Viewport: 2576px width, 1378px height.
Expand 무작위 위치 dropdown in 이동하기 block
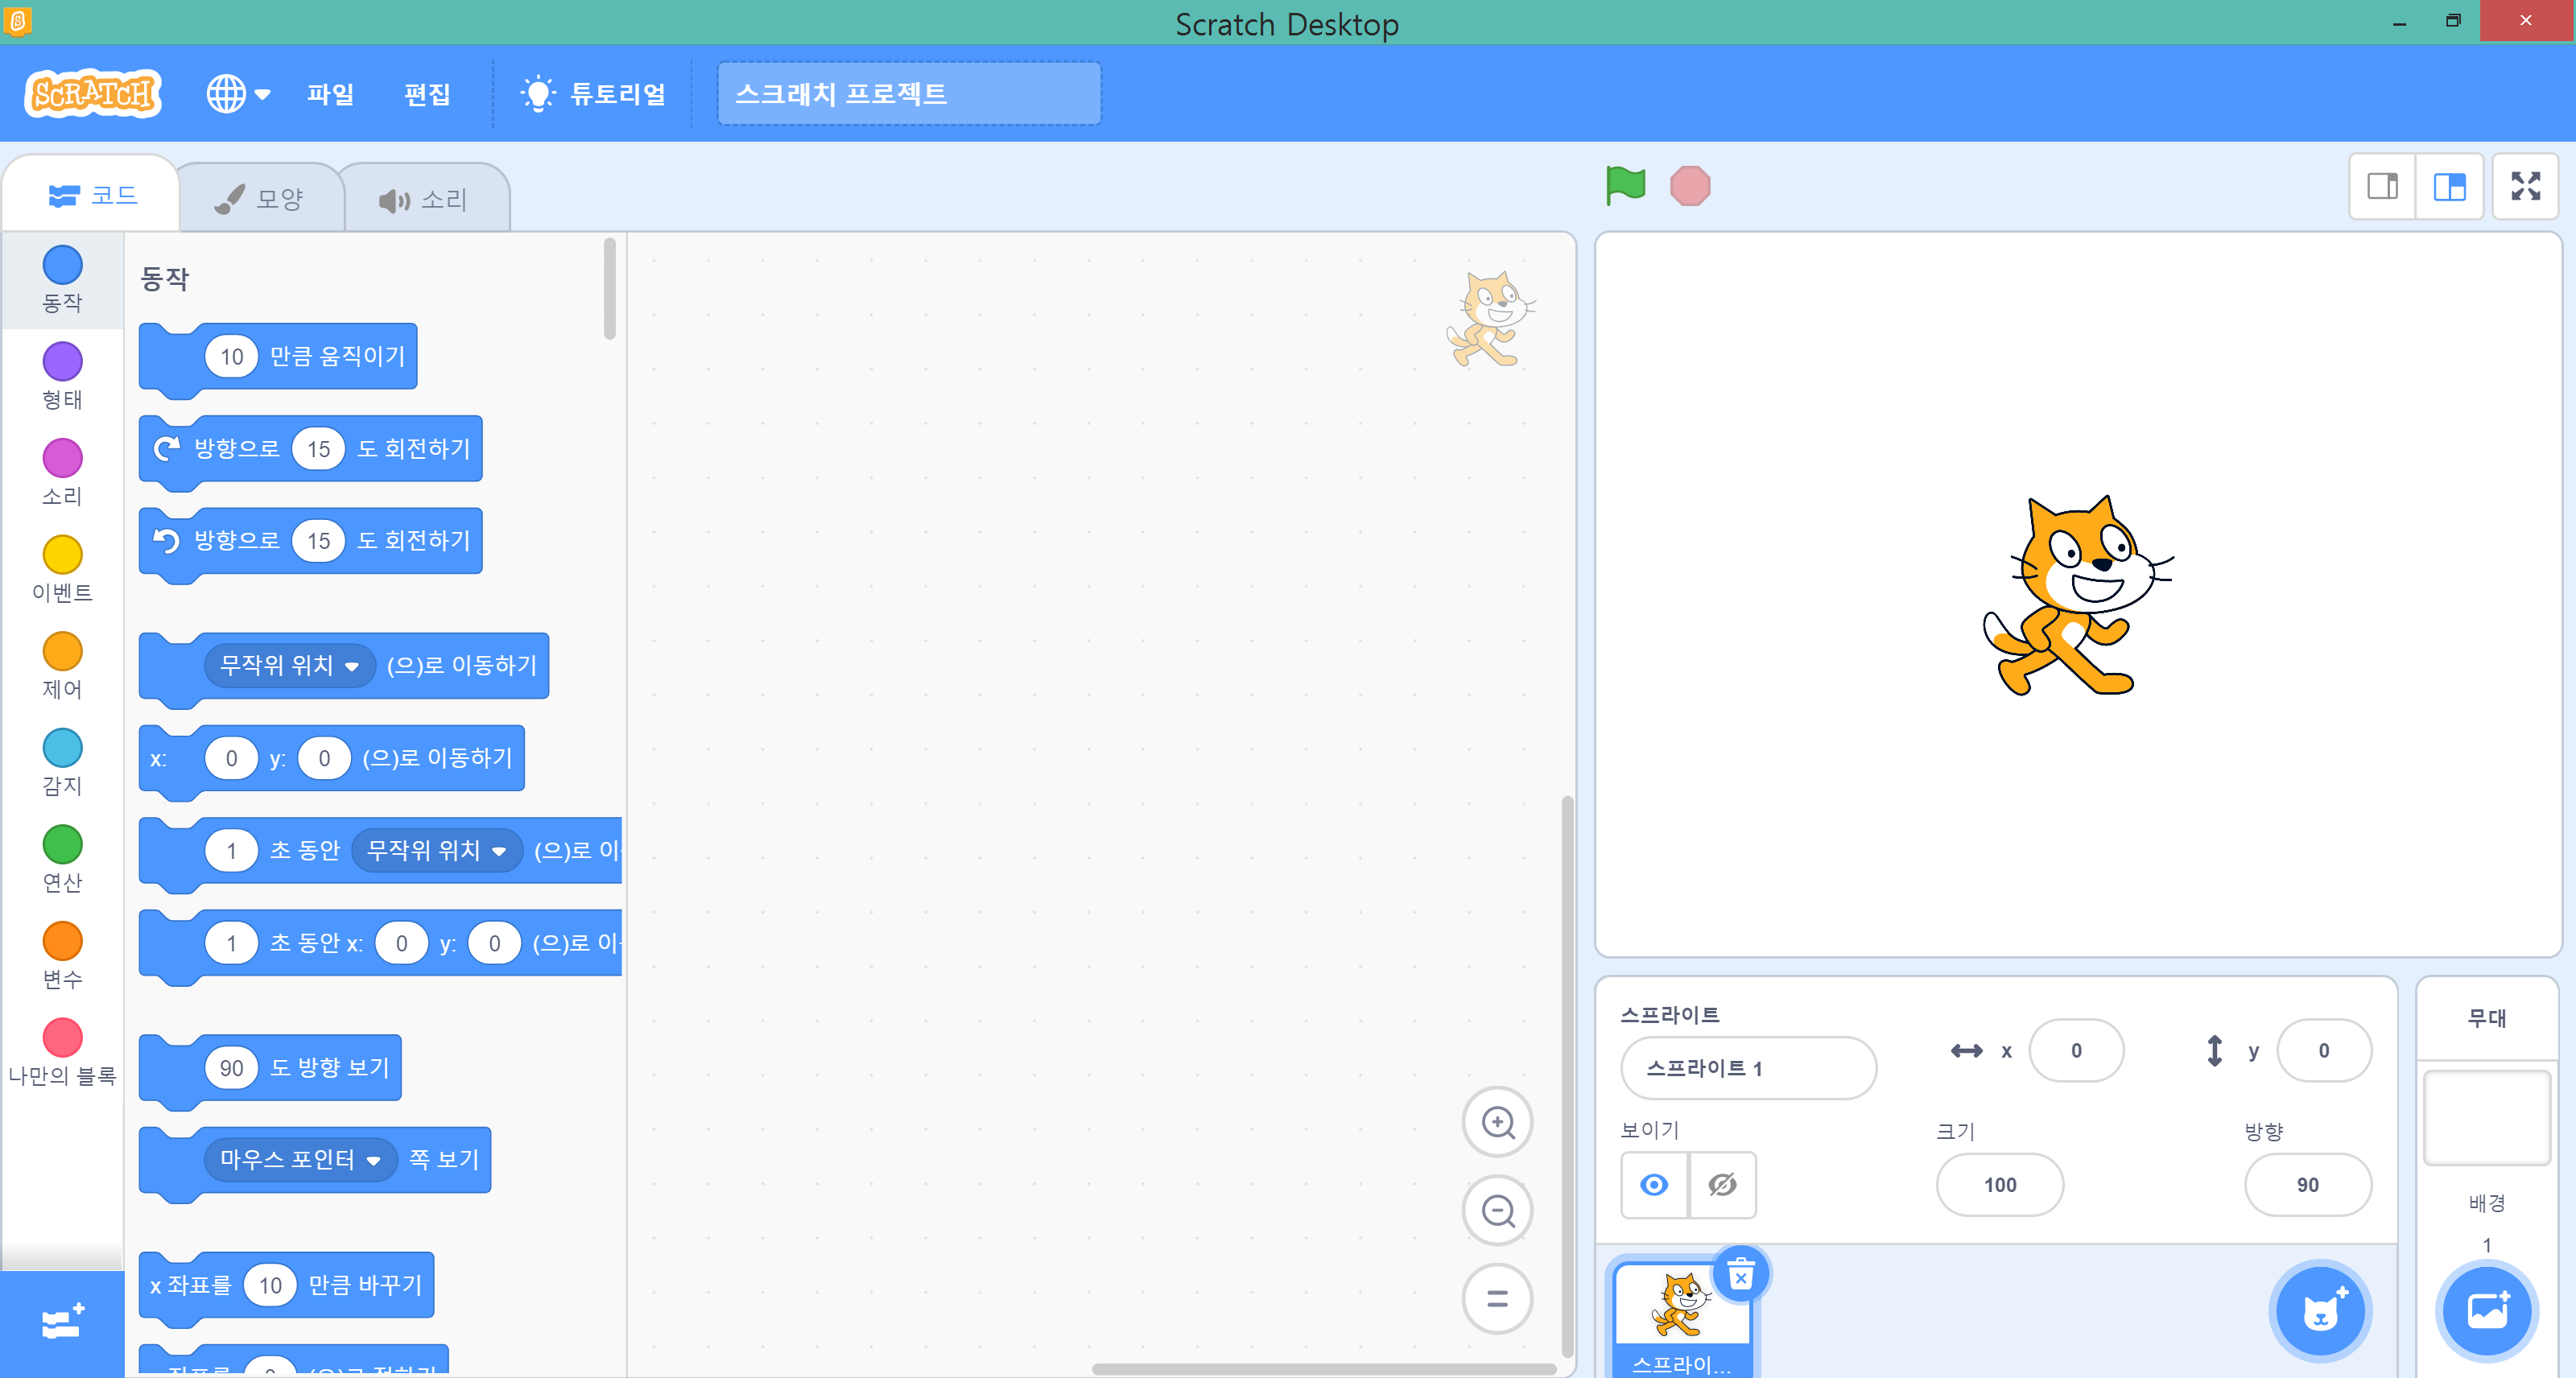[351, 667]
